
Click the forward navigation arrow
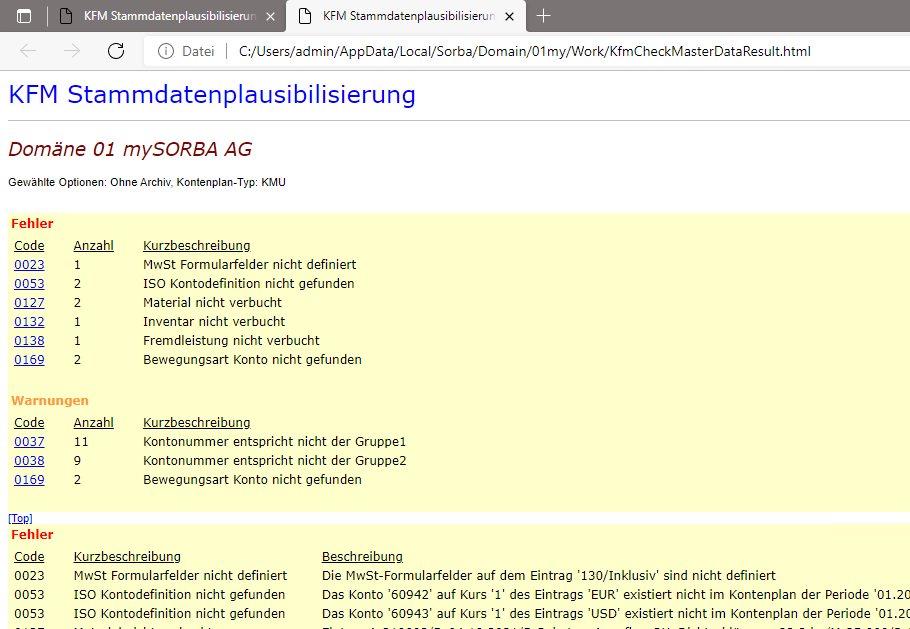click(x=72, y=51)
